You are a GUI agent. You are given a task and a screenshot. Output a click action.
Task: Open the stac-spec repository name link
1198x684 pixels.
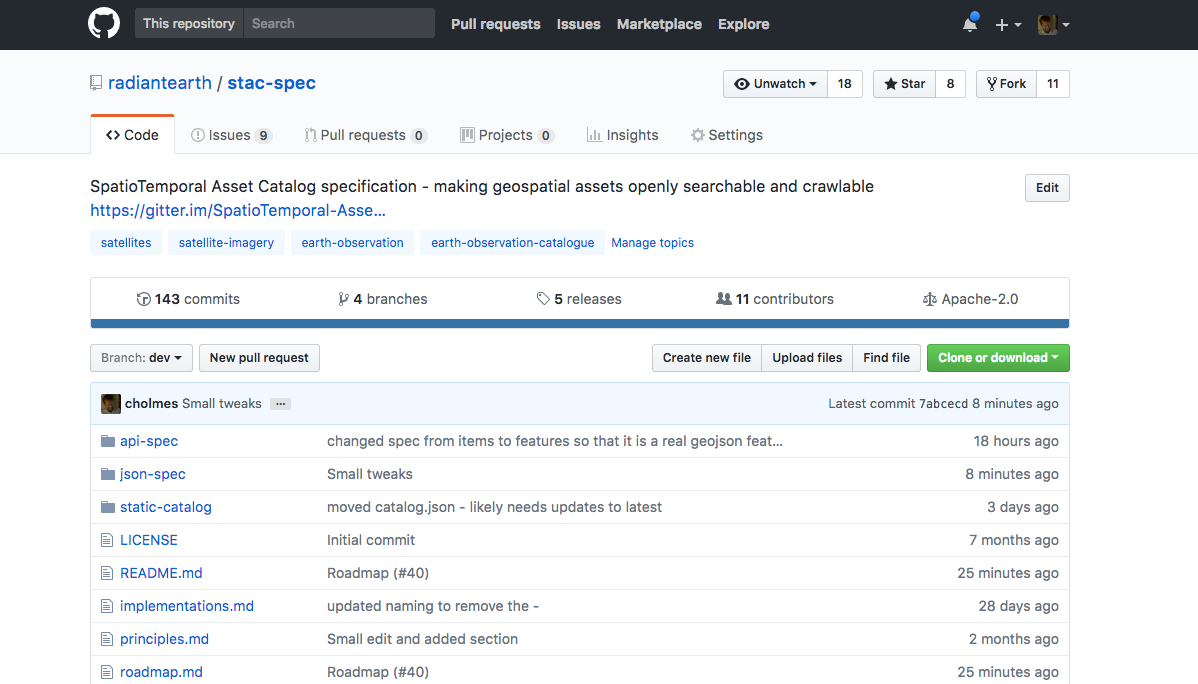(271, 83)
